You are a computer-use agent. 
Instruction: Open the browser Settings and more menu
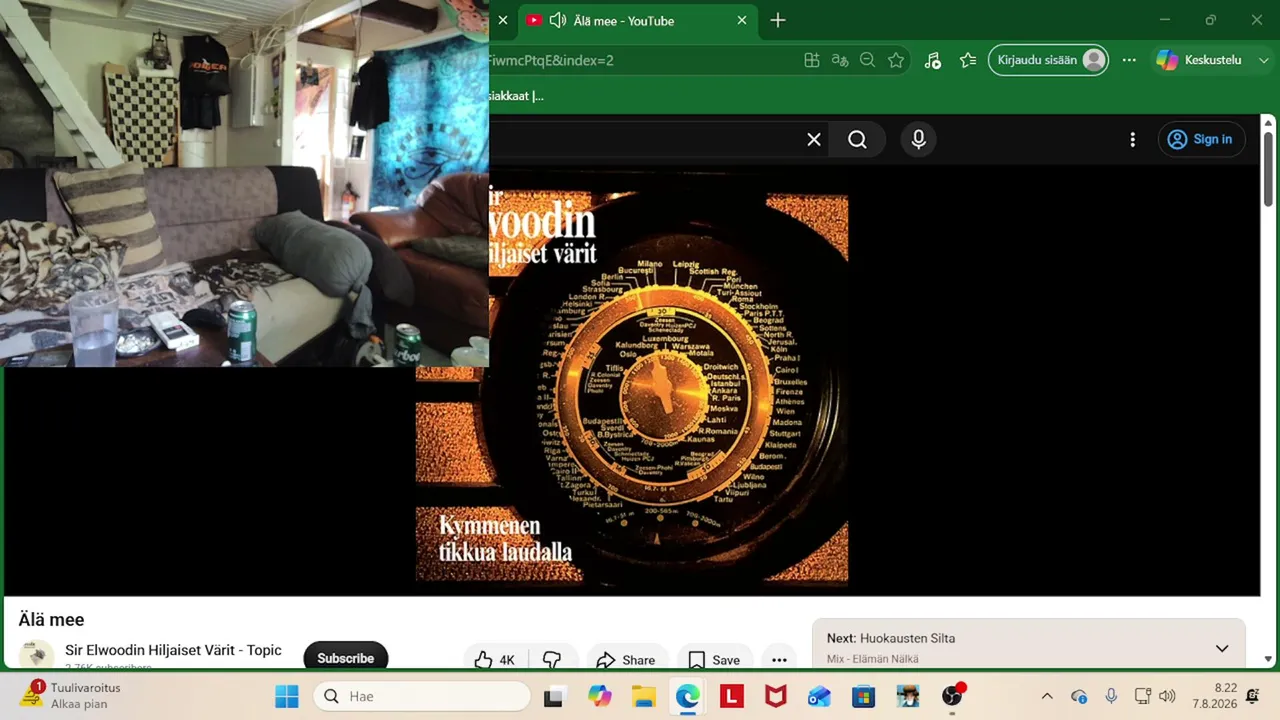tap(1129, 60)
